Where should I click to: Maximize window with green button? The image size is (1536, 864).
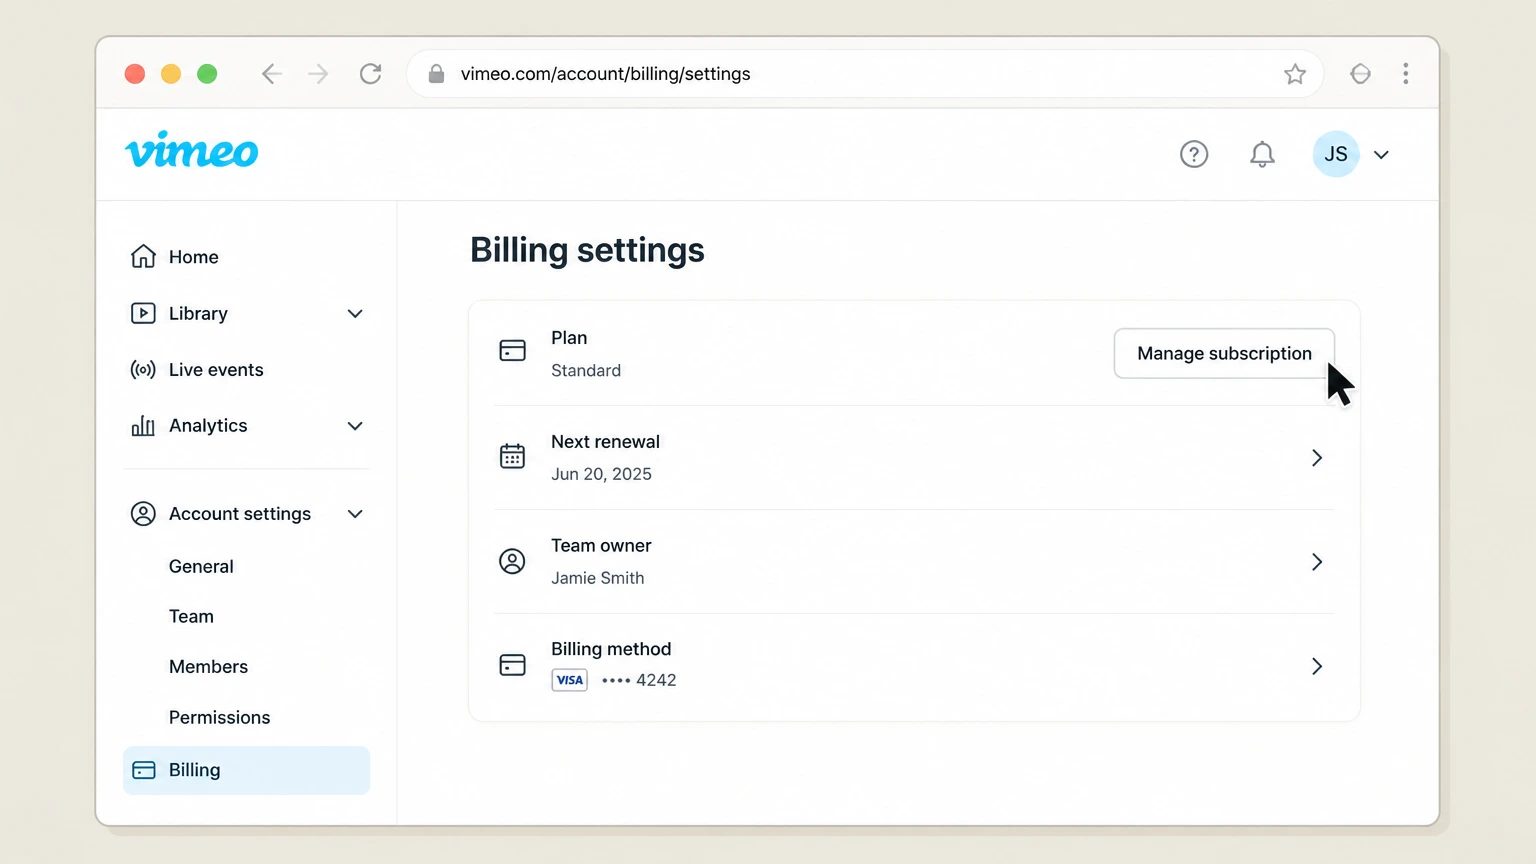[207, 74]
